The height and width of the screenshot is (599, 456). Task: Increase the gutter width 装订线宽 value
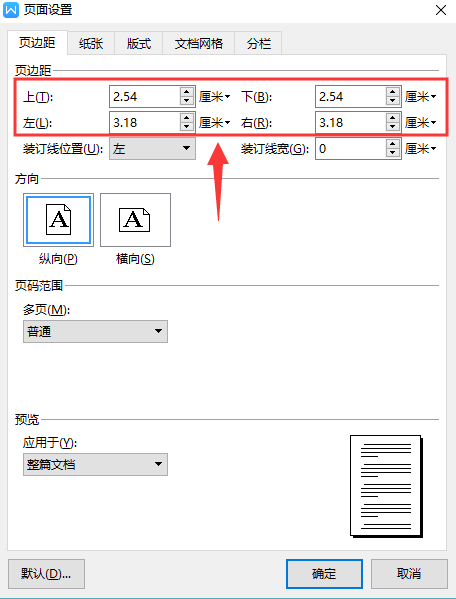(393, 144)
